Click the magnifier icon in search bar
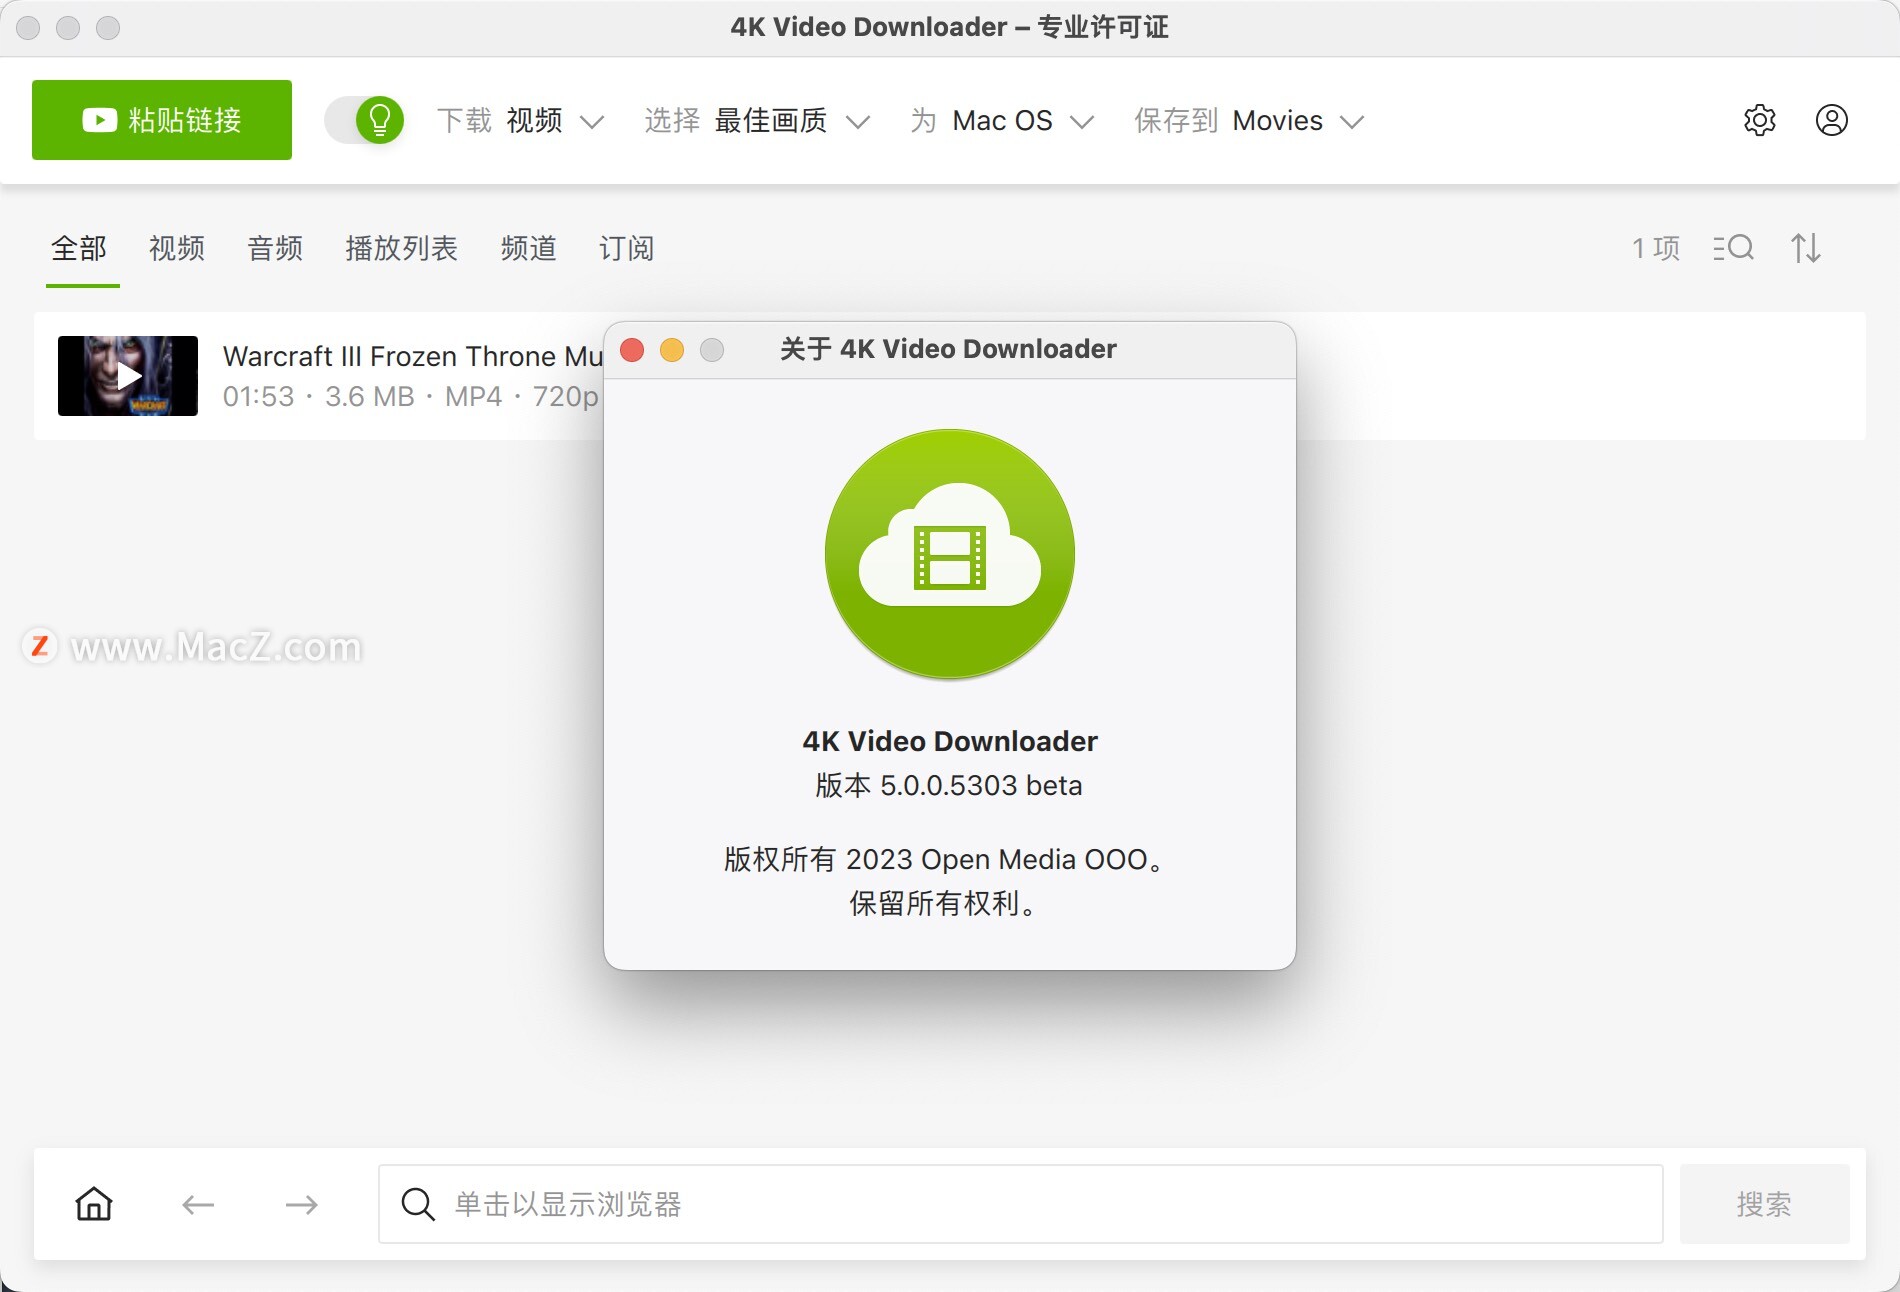 (x=417, y=1204)
